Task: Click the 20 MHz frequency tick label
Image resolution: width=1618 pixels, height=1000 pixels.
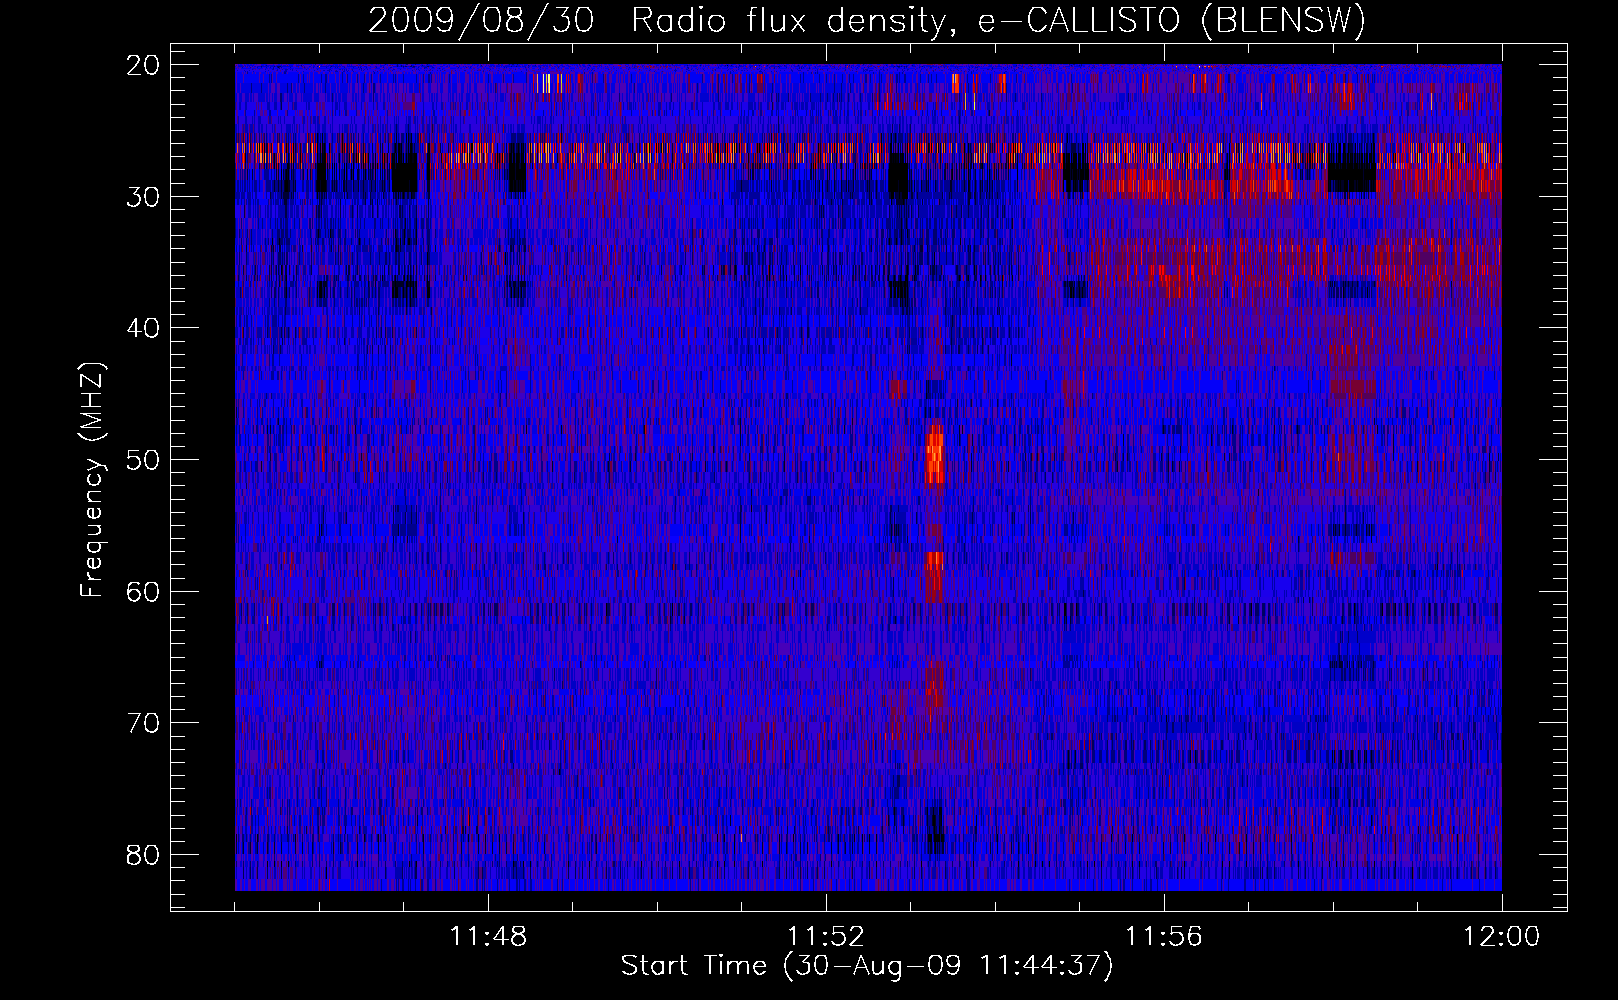Action: pos(144,65)
